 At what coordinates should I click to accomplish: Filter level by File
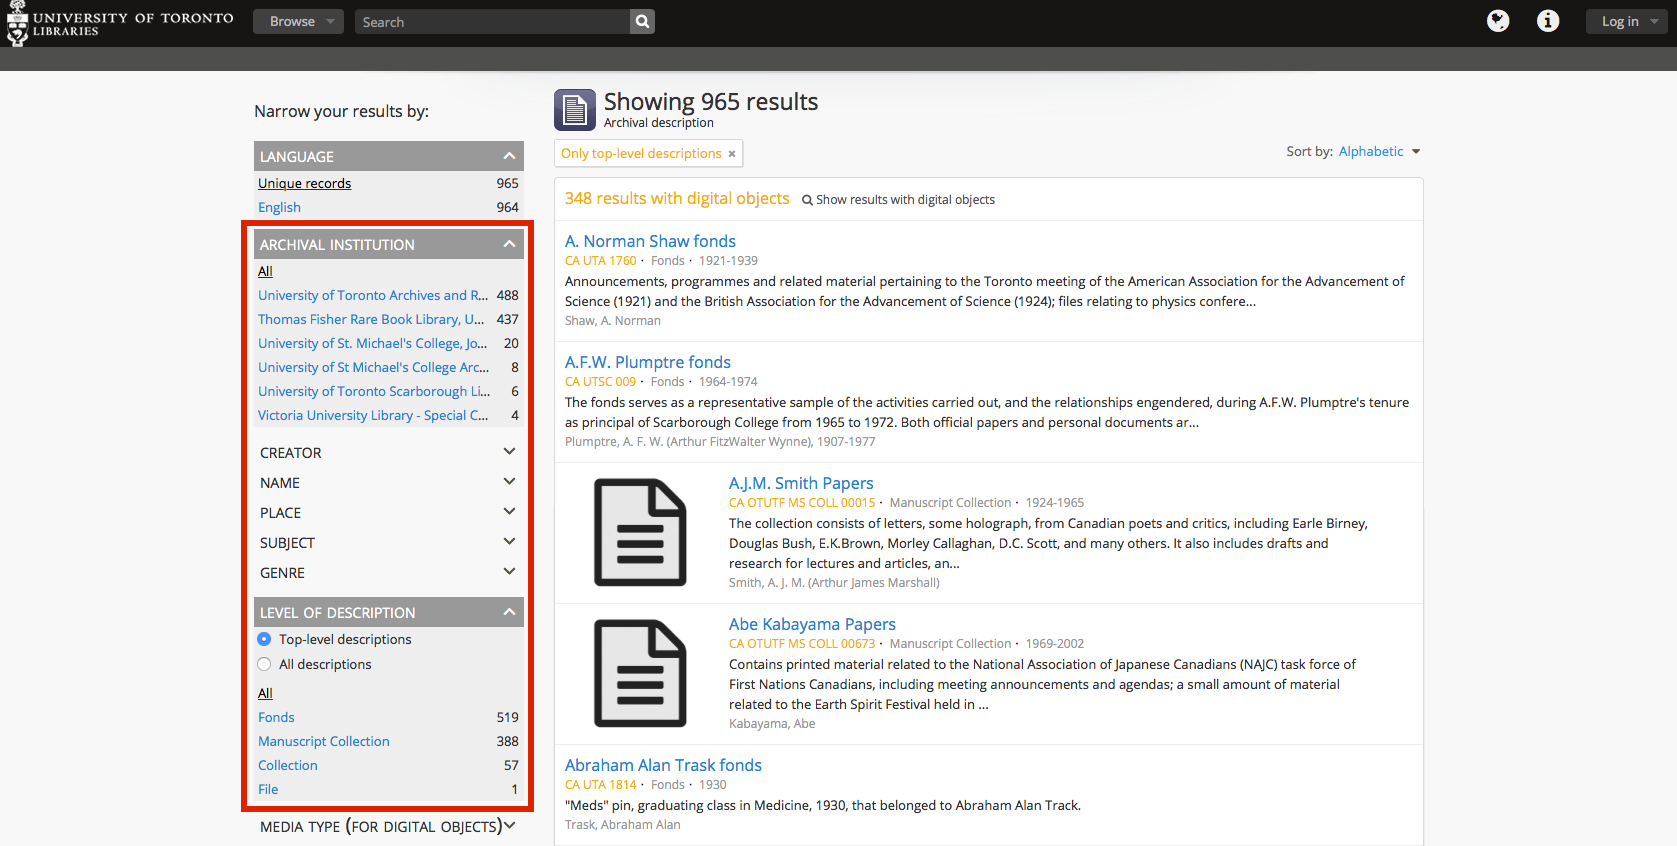(268, 789)
